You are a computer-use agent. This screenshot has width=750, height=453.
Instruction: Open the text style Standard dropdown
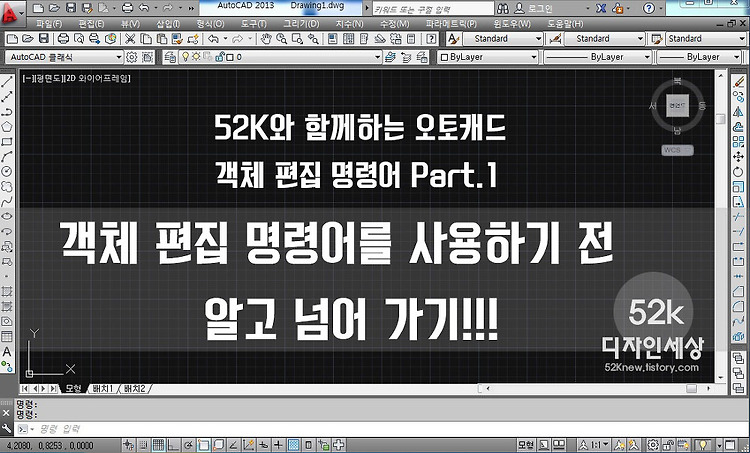[502, 39]
